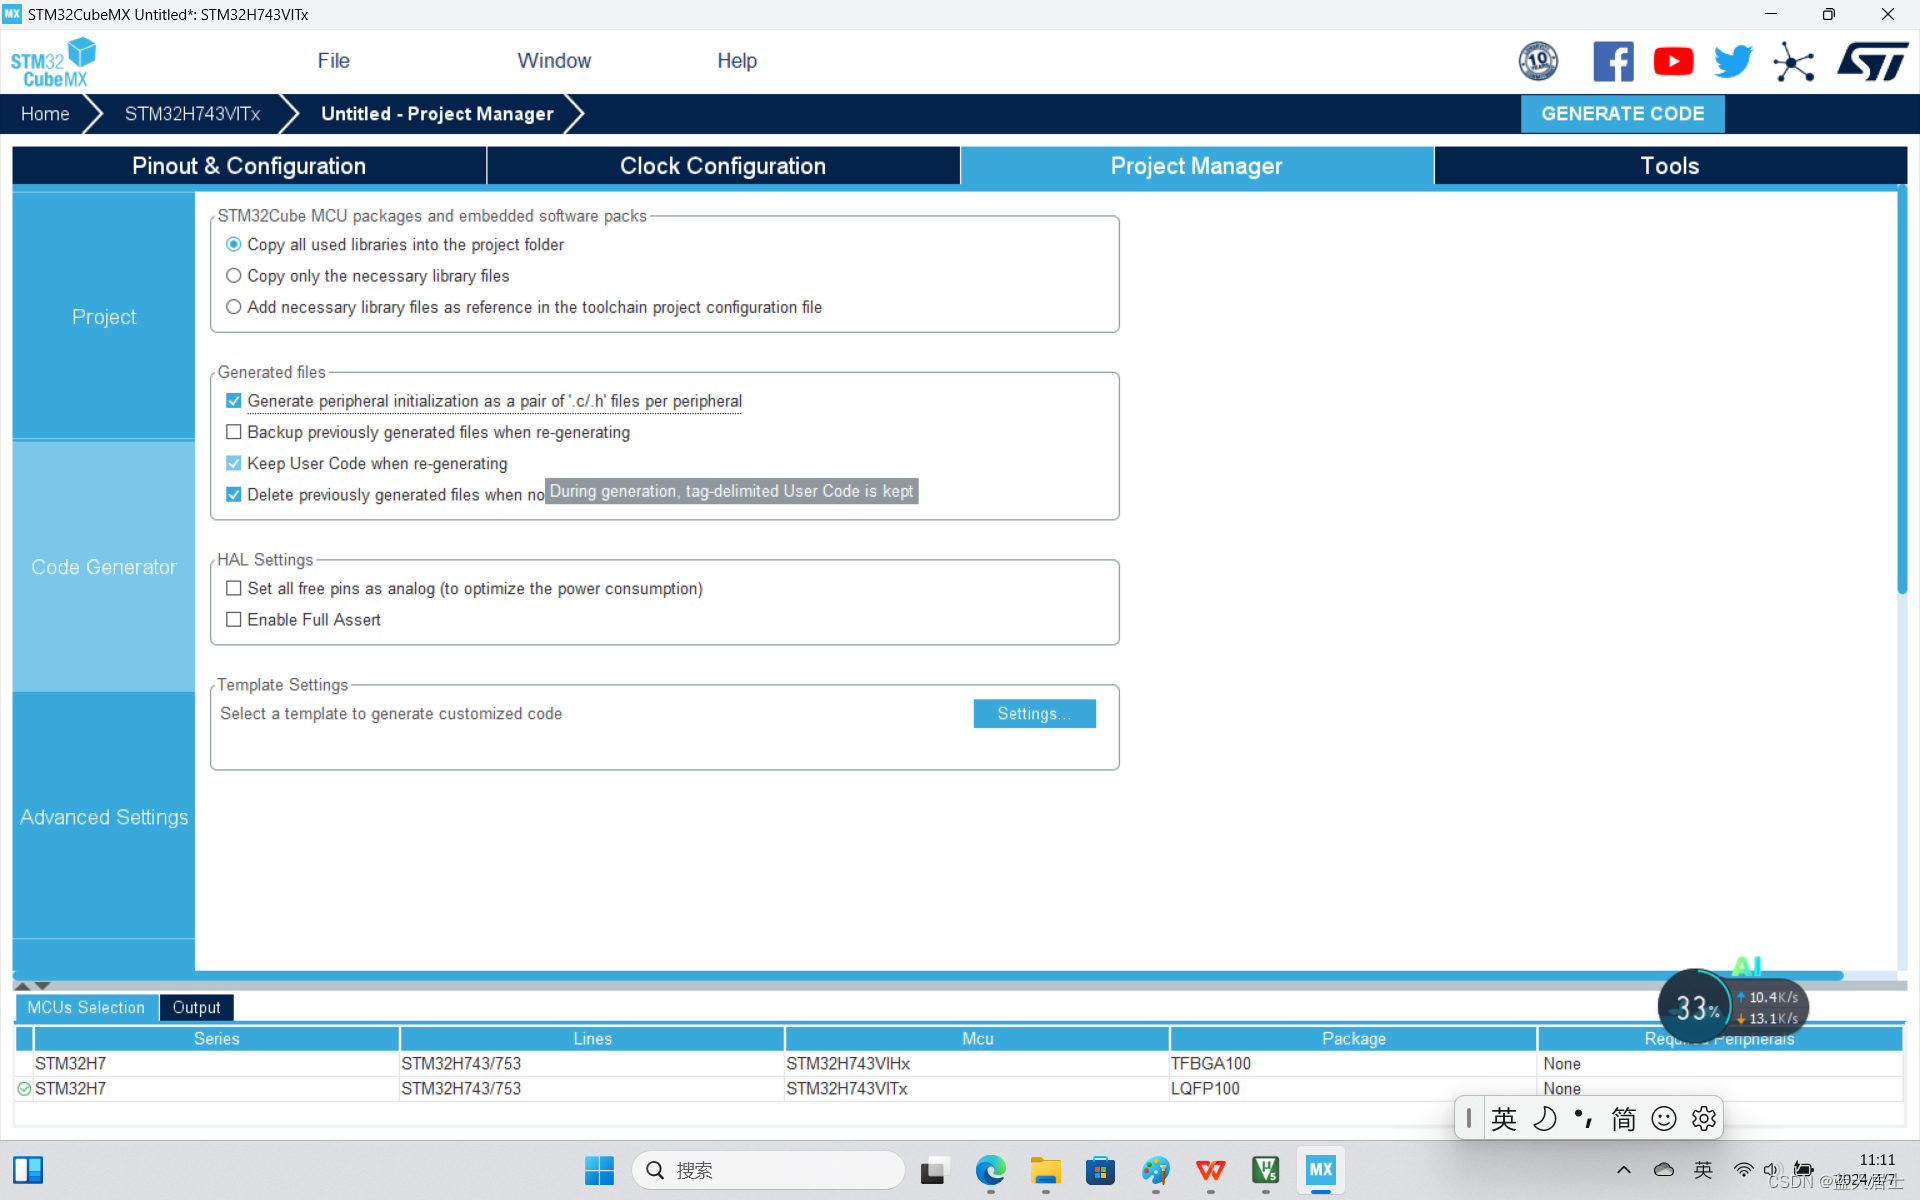Expand the bottom panel using the up arrow
The width and height of the screenshot is (1920, 1200).
(22, 986)
